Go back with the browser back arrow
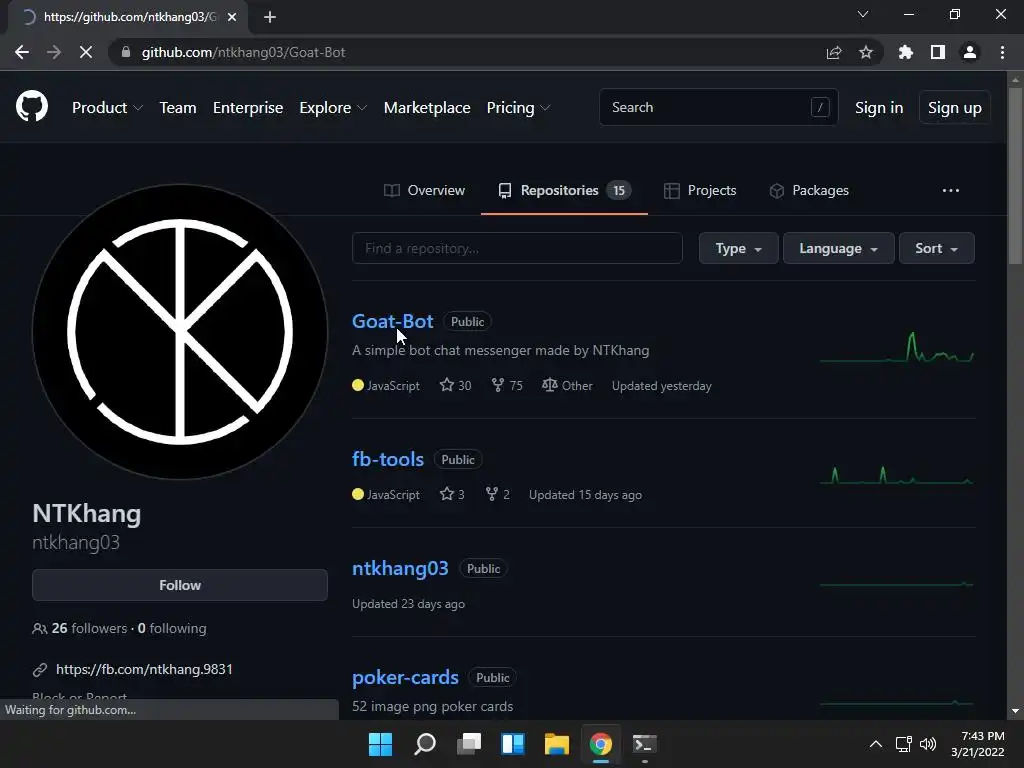 click(x=22, y=52)
